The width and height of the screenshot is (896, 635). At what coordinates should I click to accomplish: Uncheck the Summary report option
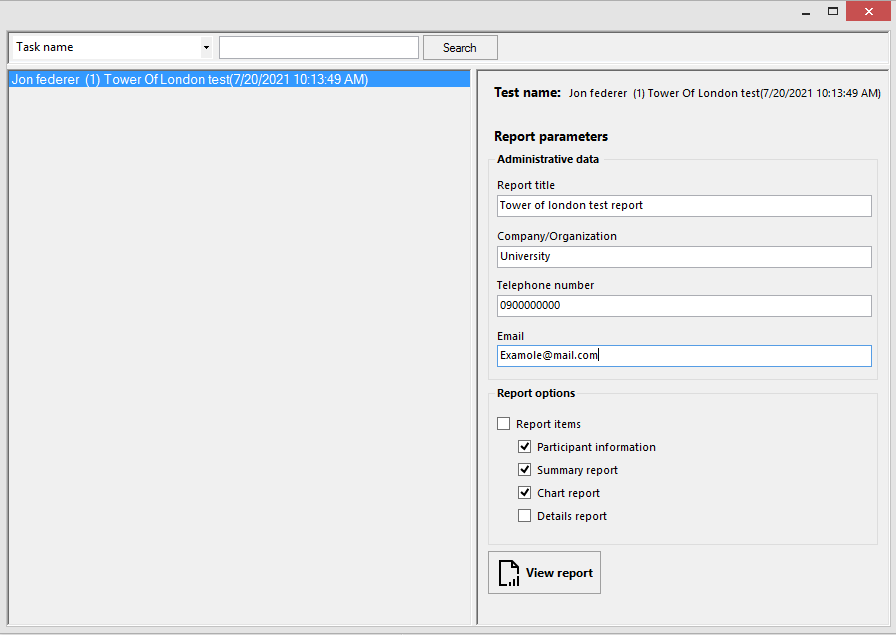pyautogui.click(x=525, y=469)
